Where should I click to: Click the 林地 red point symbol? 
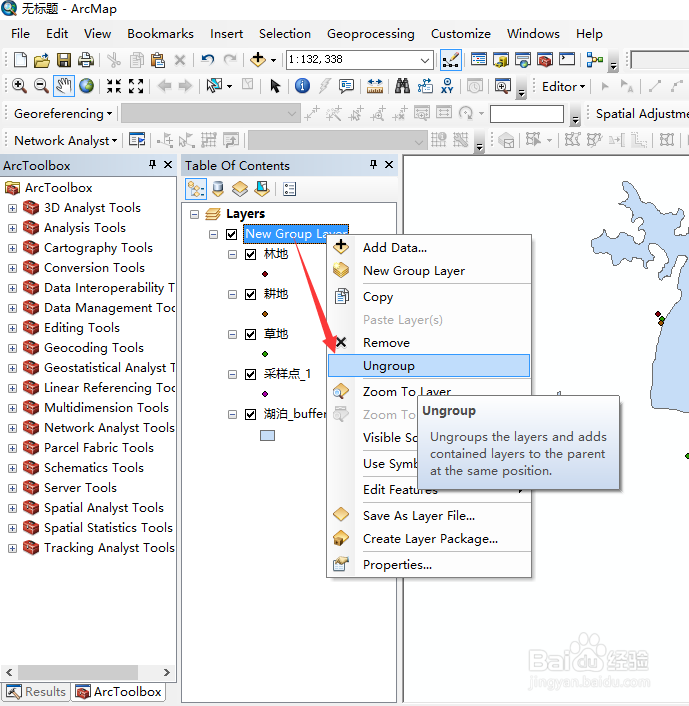[265, 274]
